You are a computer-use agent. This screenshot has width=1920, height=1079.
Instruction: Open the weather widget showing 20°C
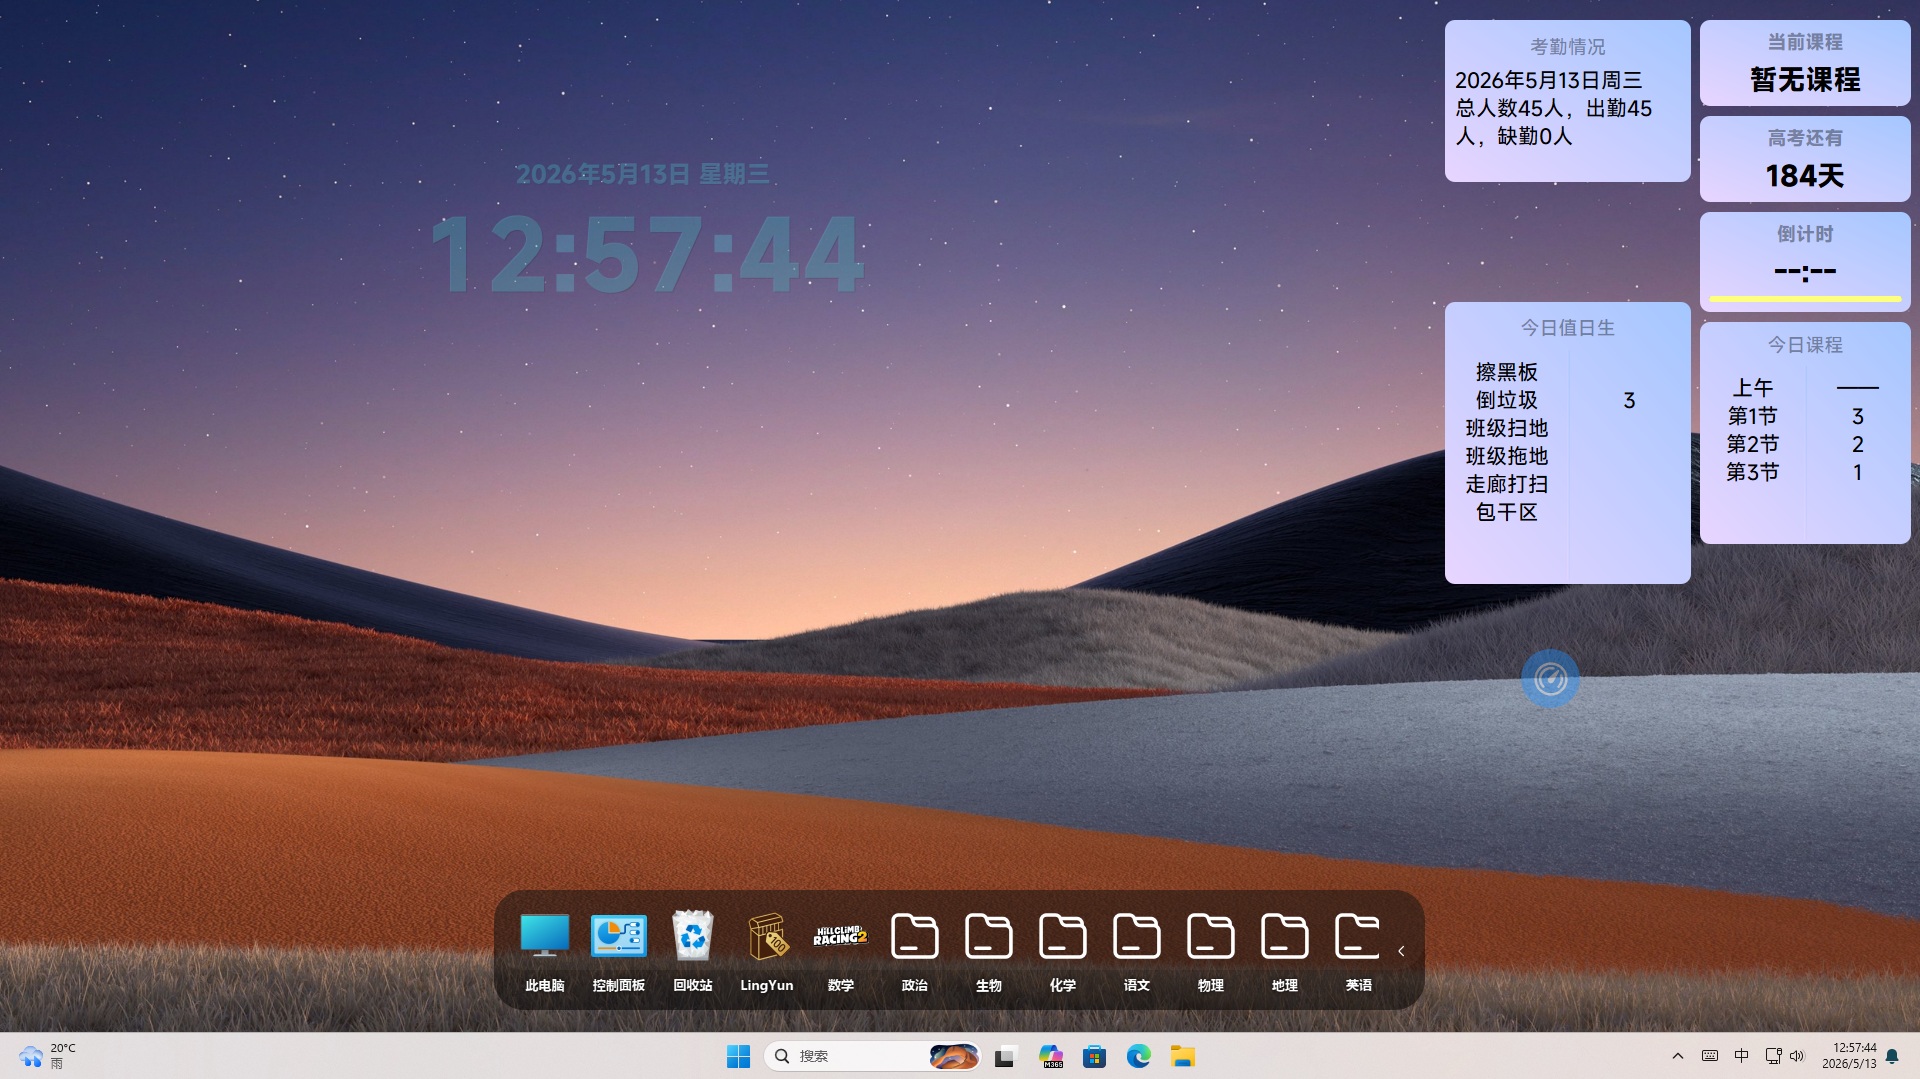47,1056
